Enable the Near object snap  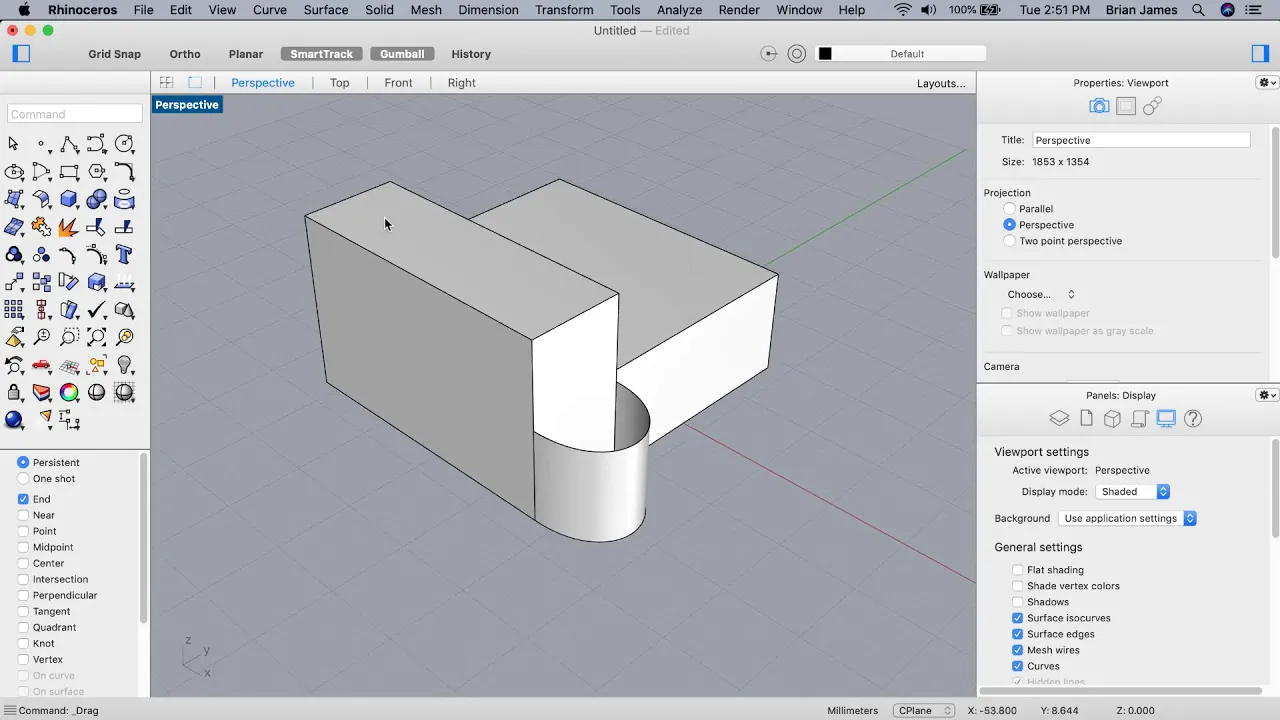pos(23,515)
